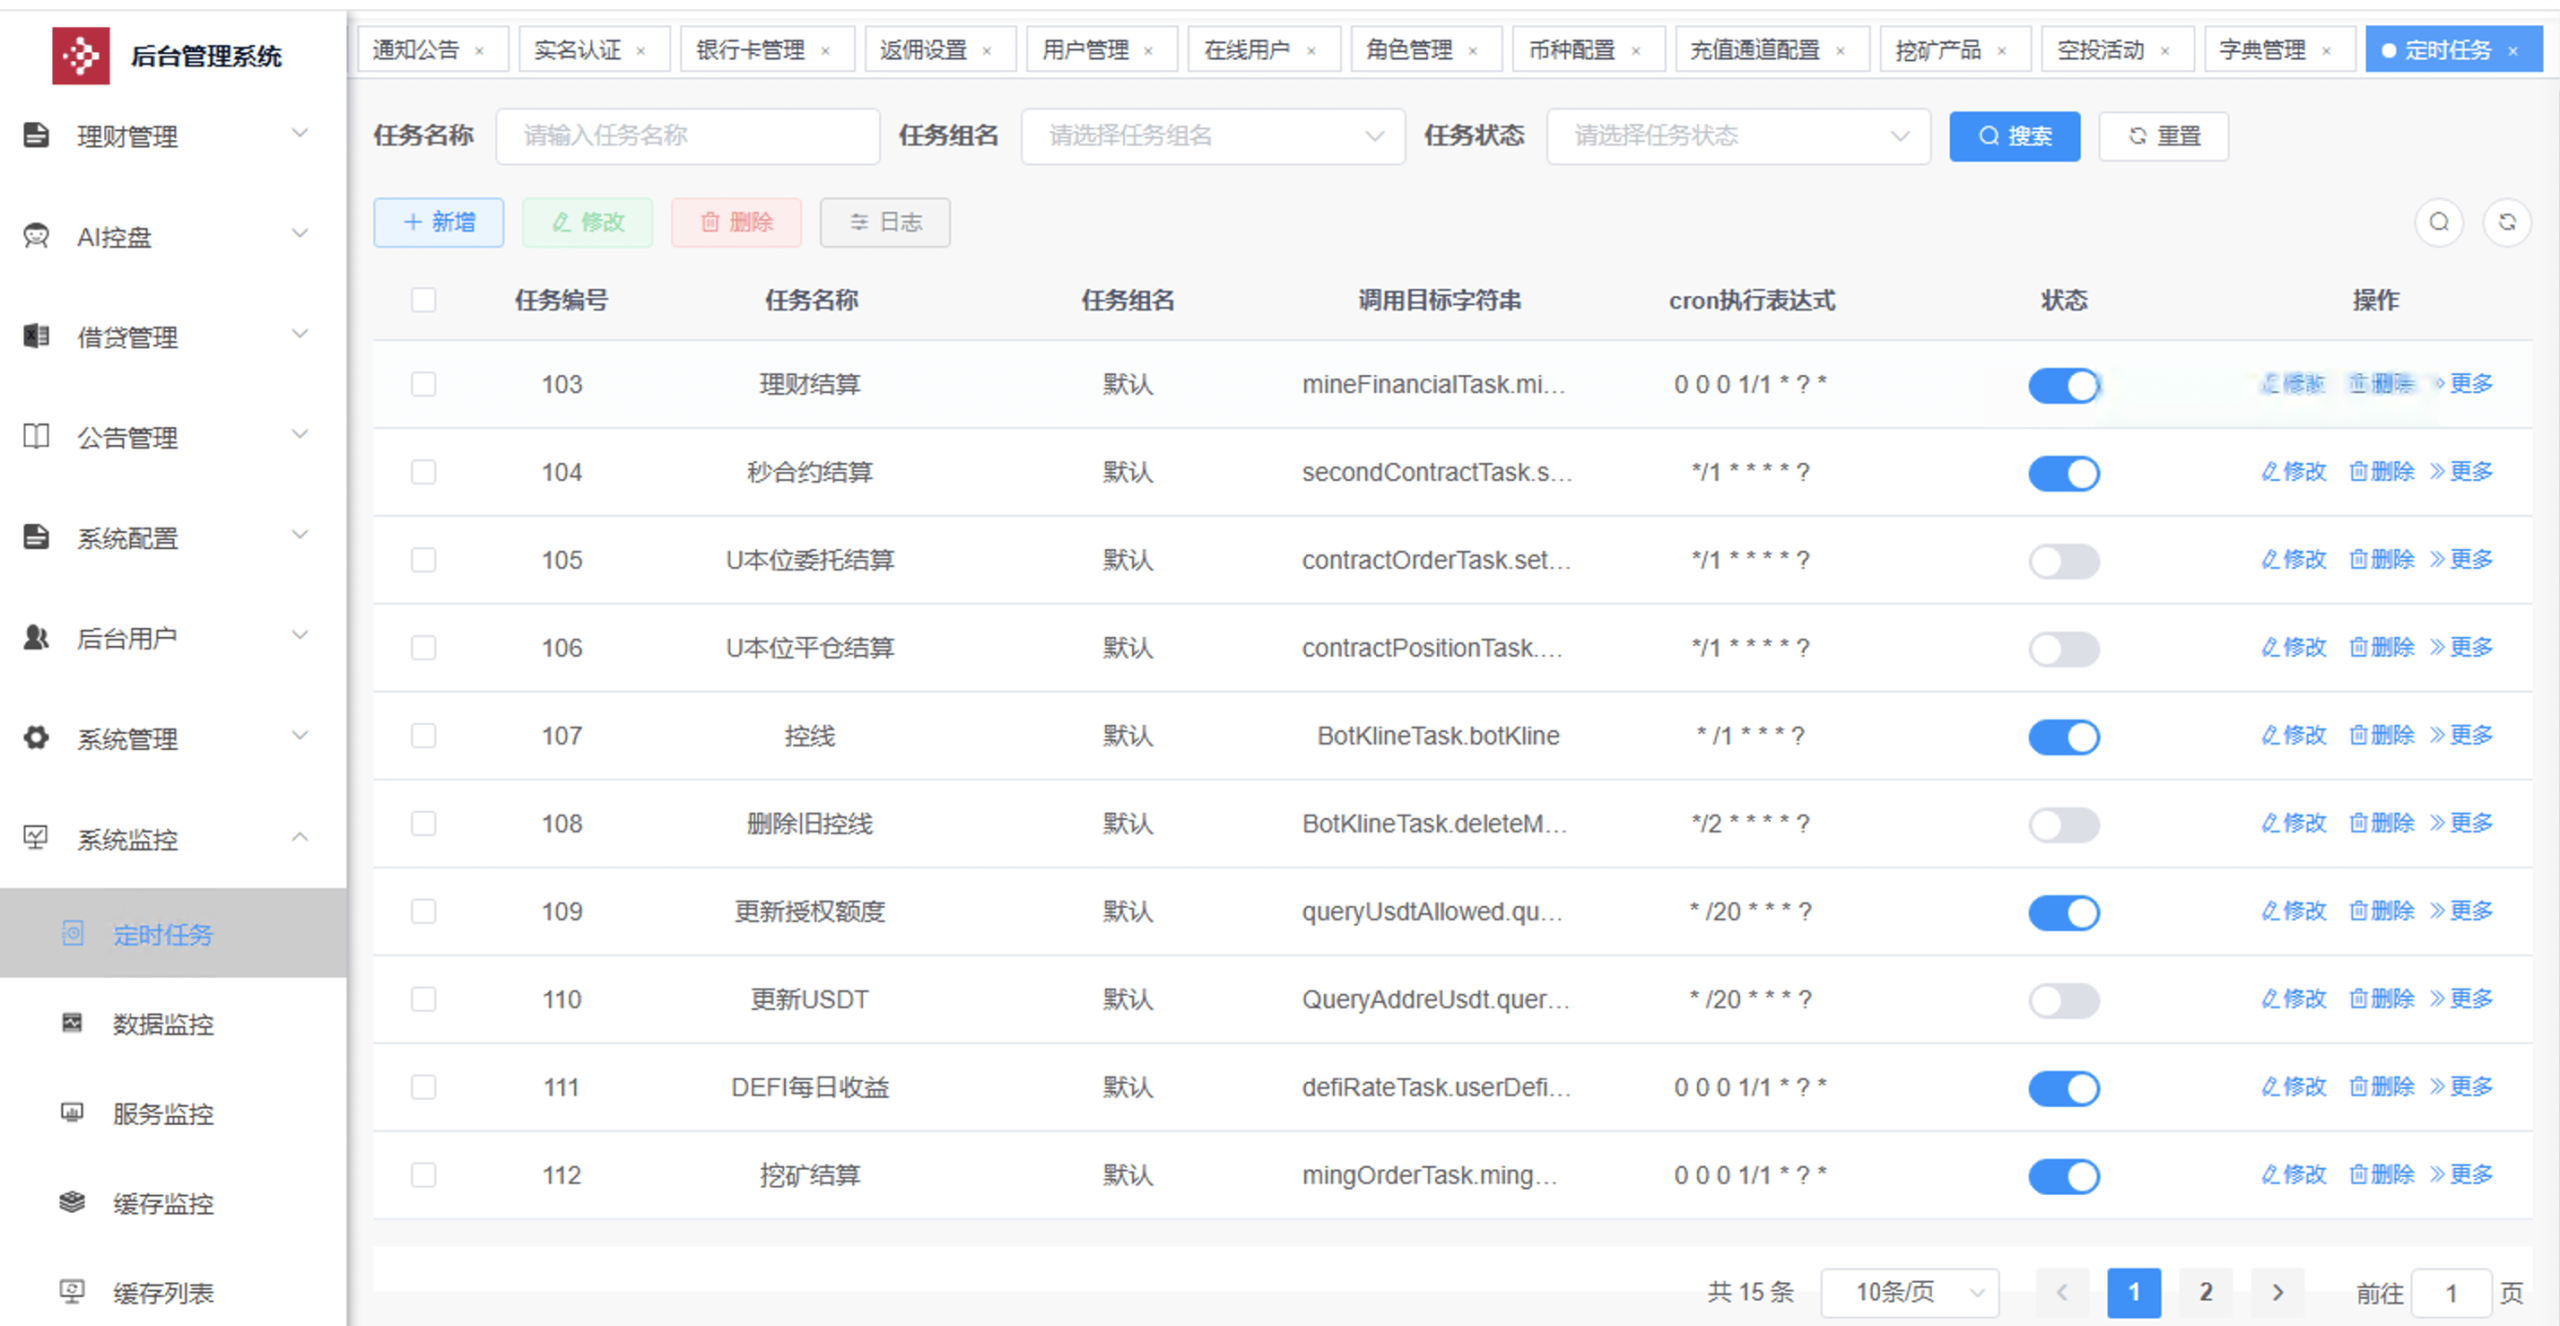Viewport: 2560px width, 1326px height.
Task: Open 缓存监控 via its stacked layers icon
Action: coord(72,1202)
